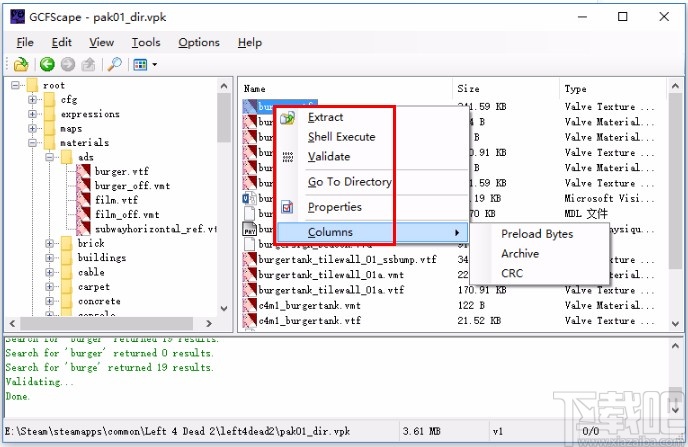Click the package path in status bar

pos(178,431)
